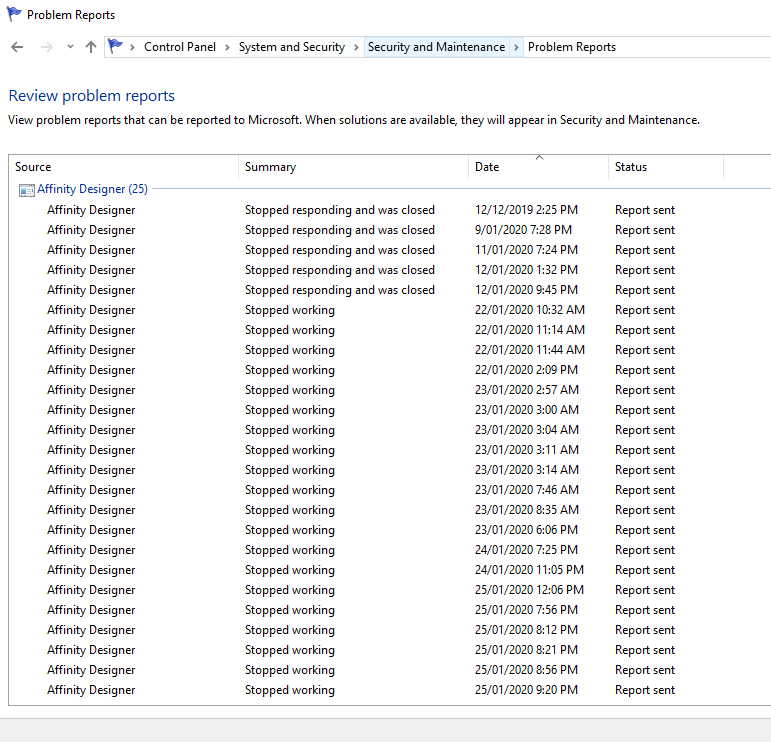Click the flag icon in the address bar

(x=115, y=46)
